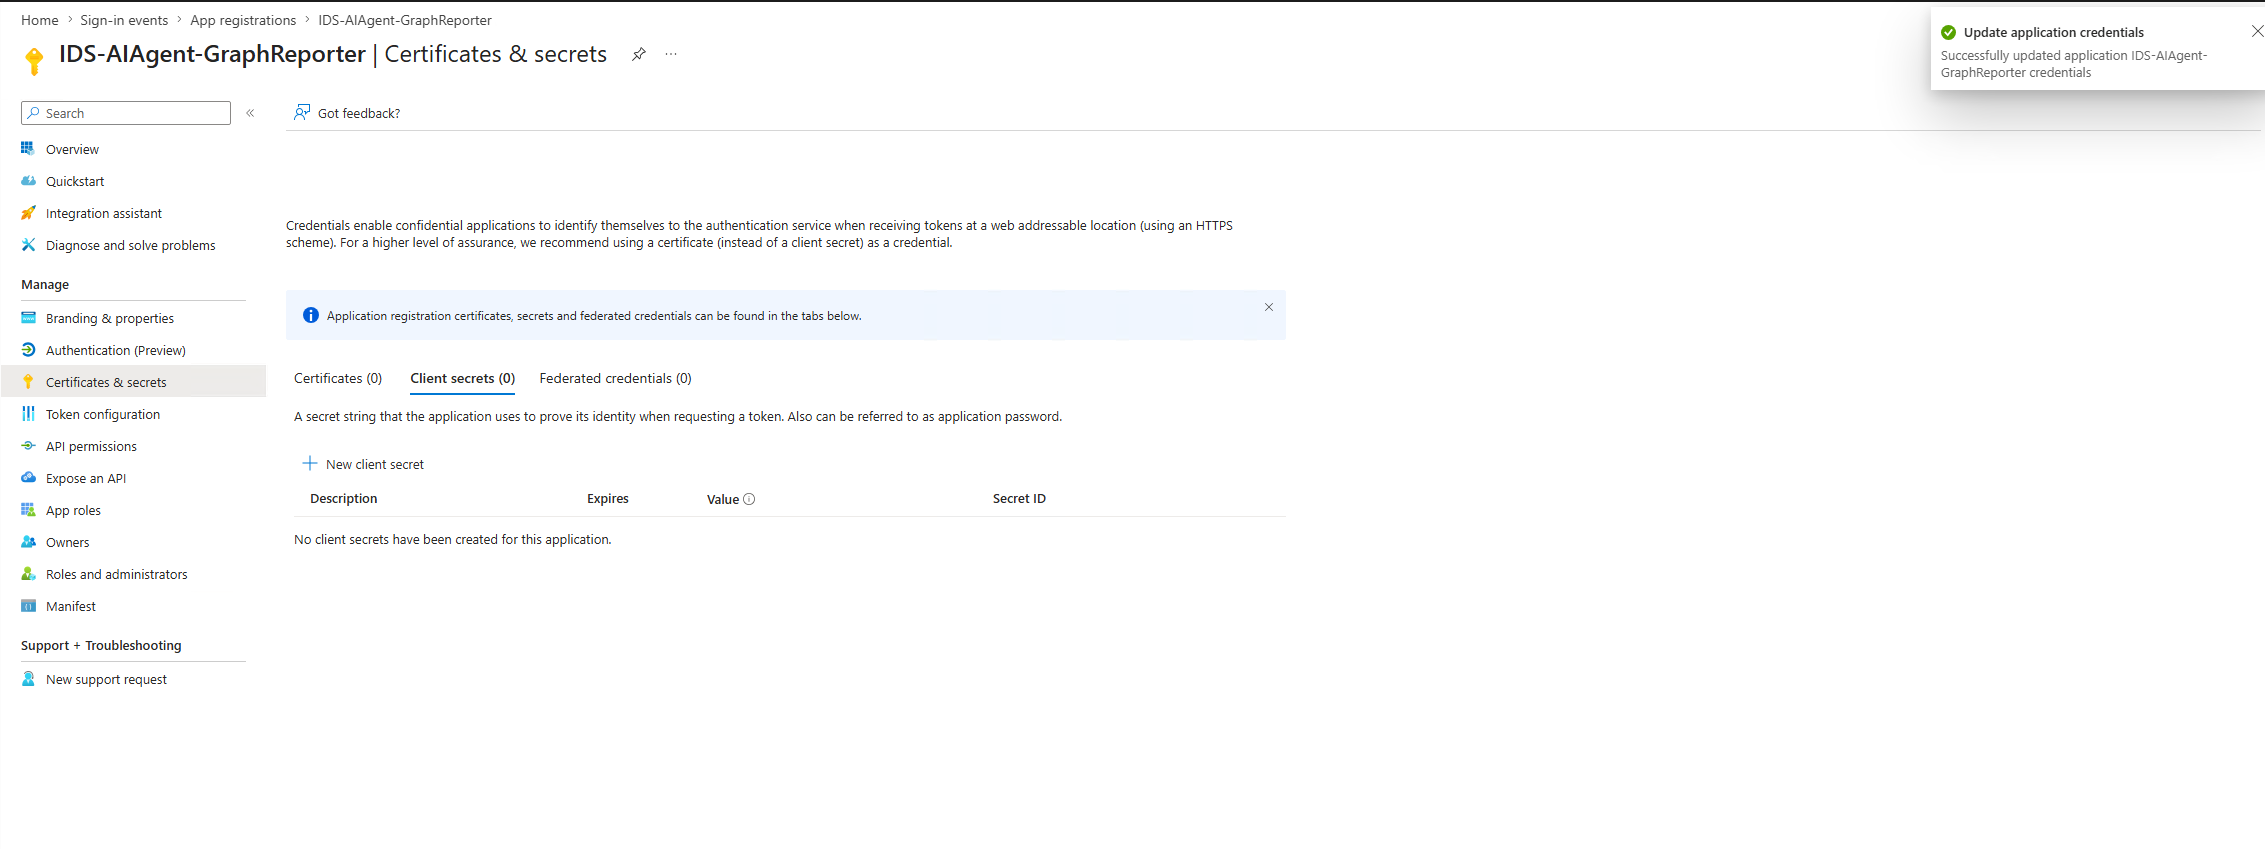Go to Integration assistant

tap(104, 213)
